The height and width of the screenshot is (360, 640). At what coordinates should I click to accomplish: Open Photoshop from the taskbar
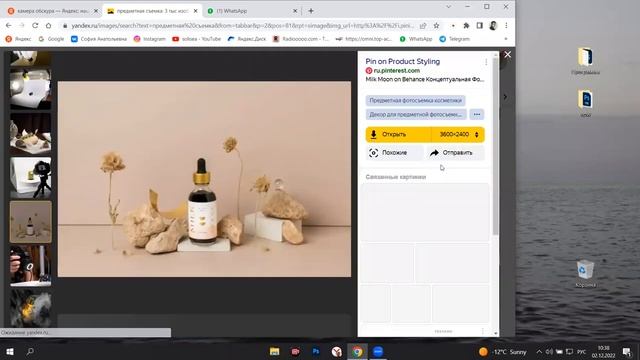(316, 351)
